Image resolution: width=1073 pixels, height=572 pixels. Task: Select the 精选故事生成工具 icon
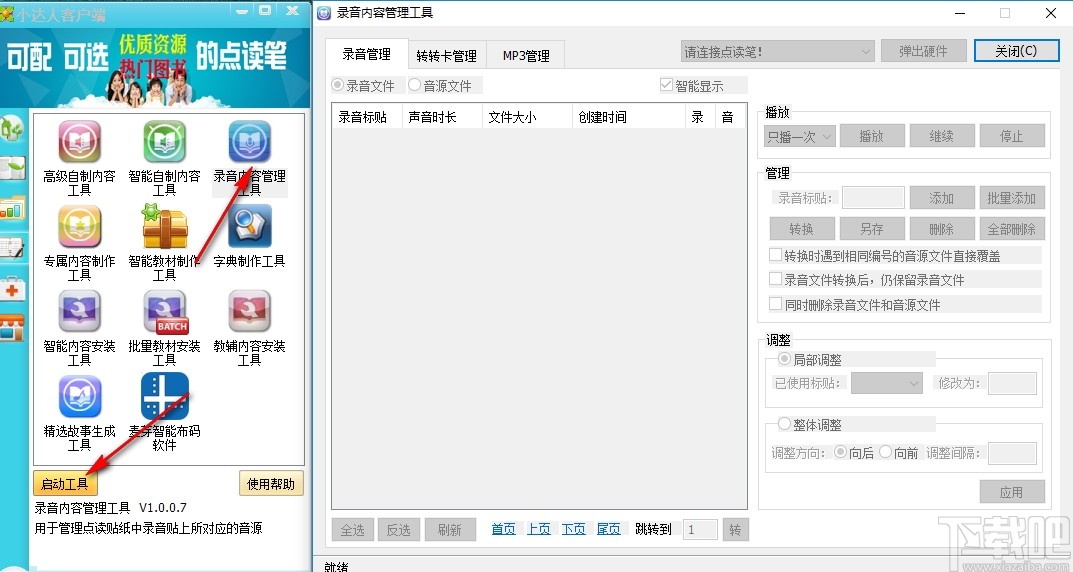(79, 396)
